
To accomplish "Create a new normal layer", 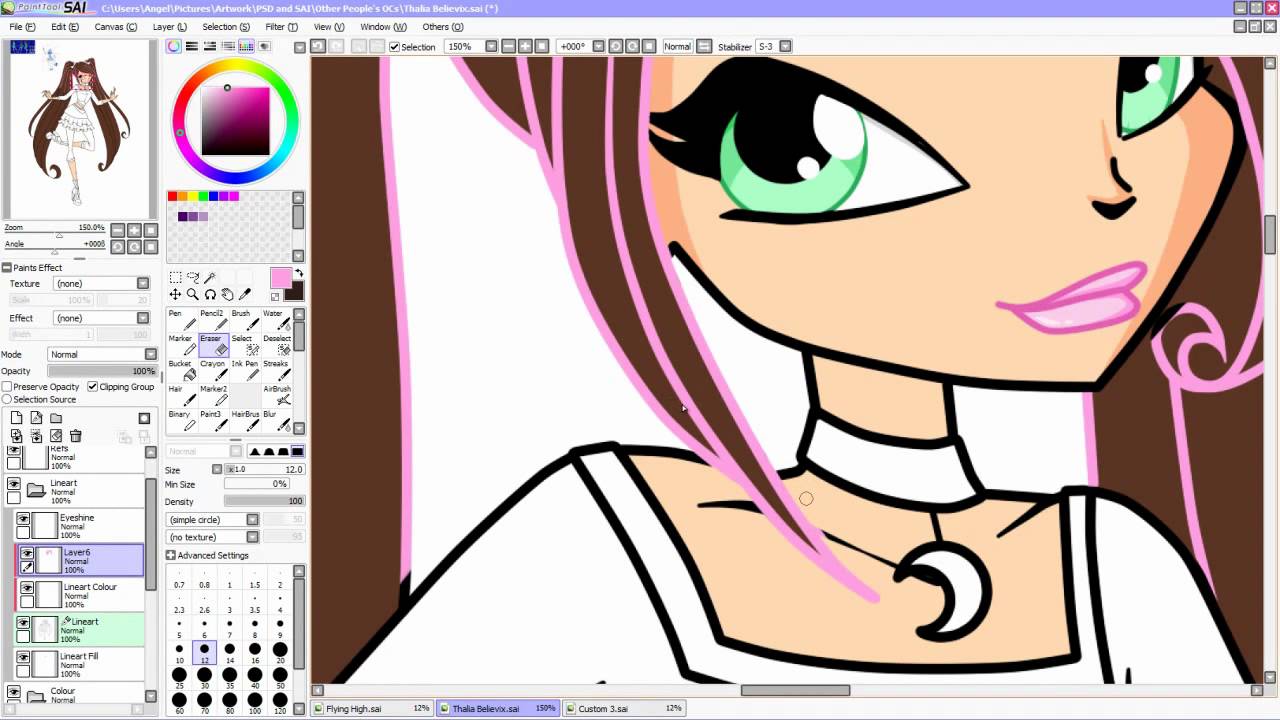I will pyautogui.click(x=17, y=418).
